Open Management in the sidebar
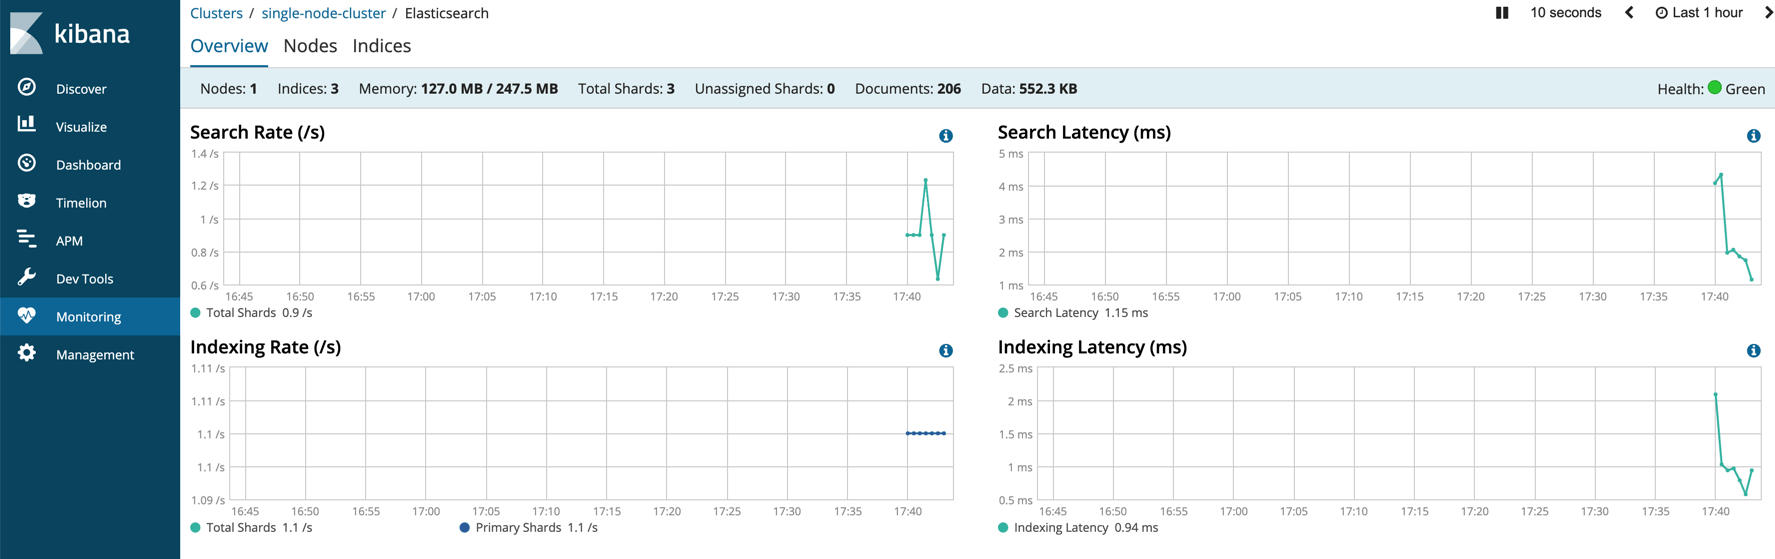The height and width of the screenshot is (559, 1775). click(x=90, y=354)
